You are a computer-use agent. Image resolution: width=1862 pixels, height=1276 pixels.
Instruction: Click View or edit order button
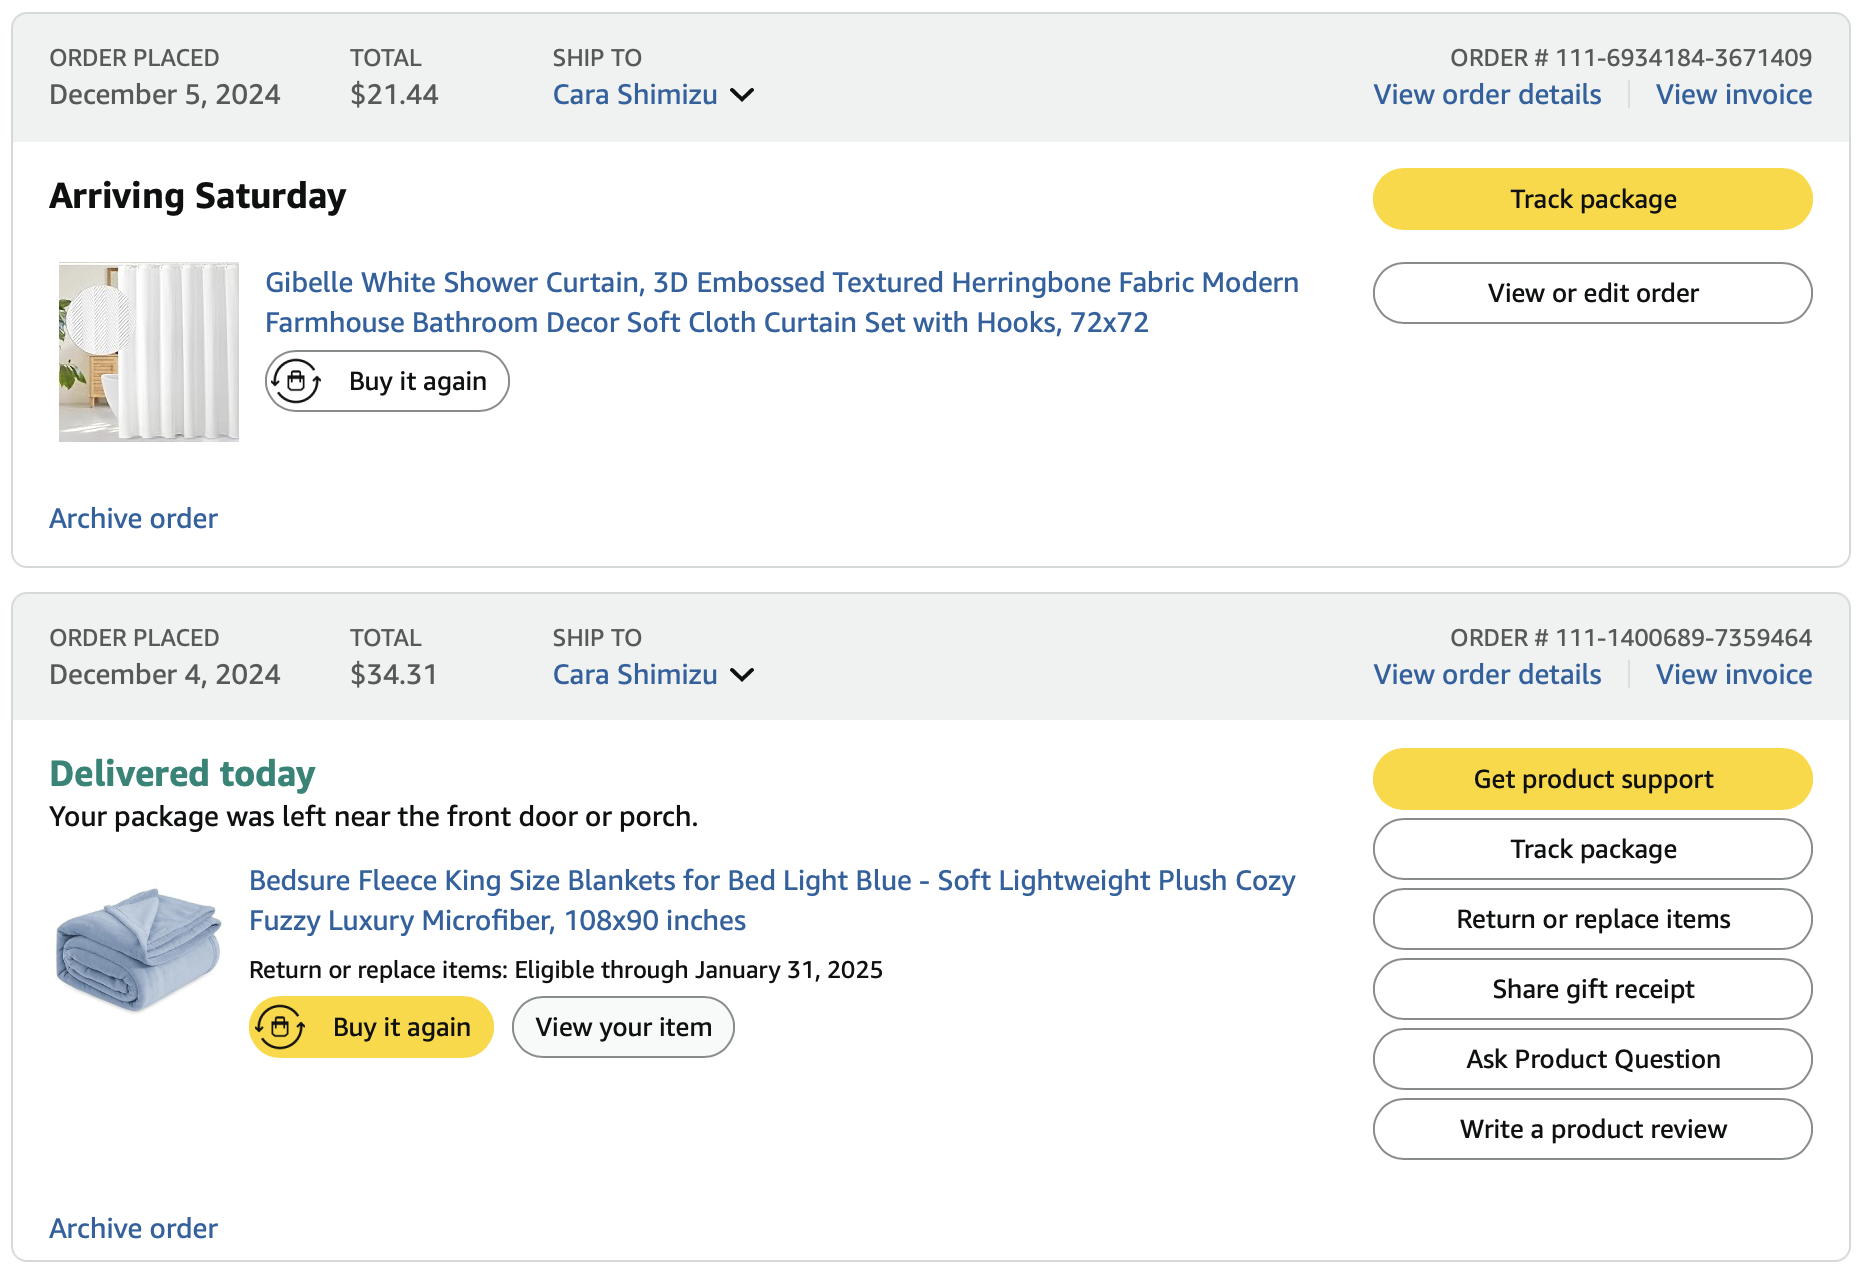1592,293
